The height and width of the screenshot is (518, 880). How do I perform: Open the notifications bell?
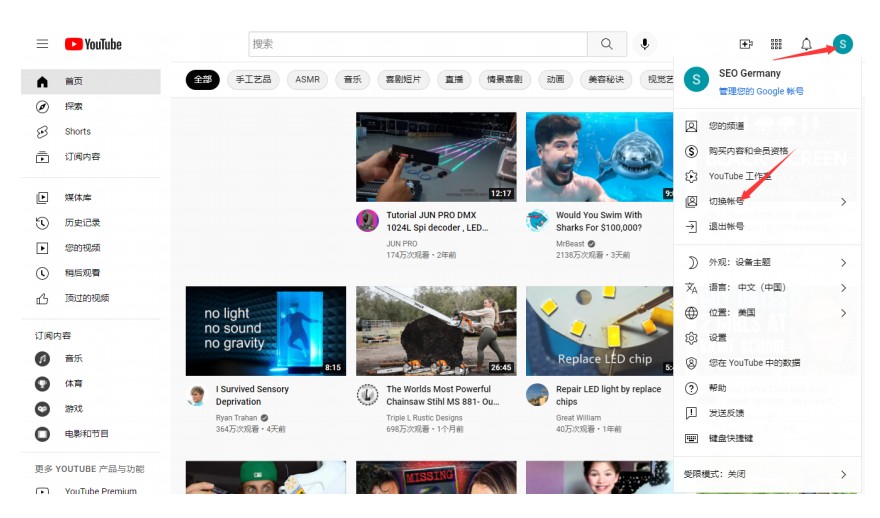coord(806,44)
